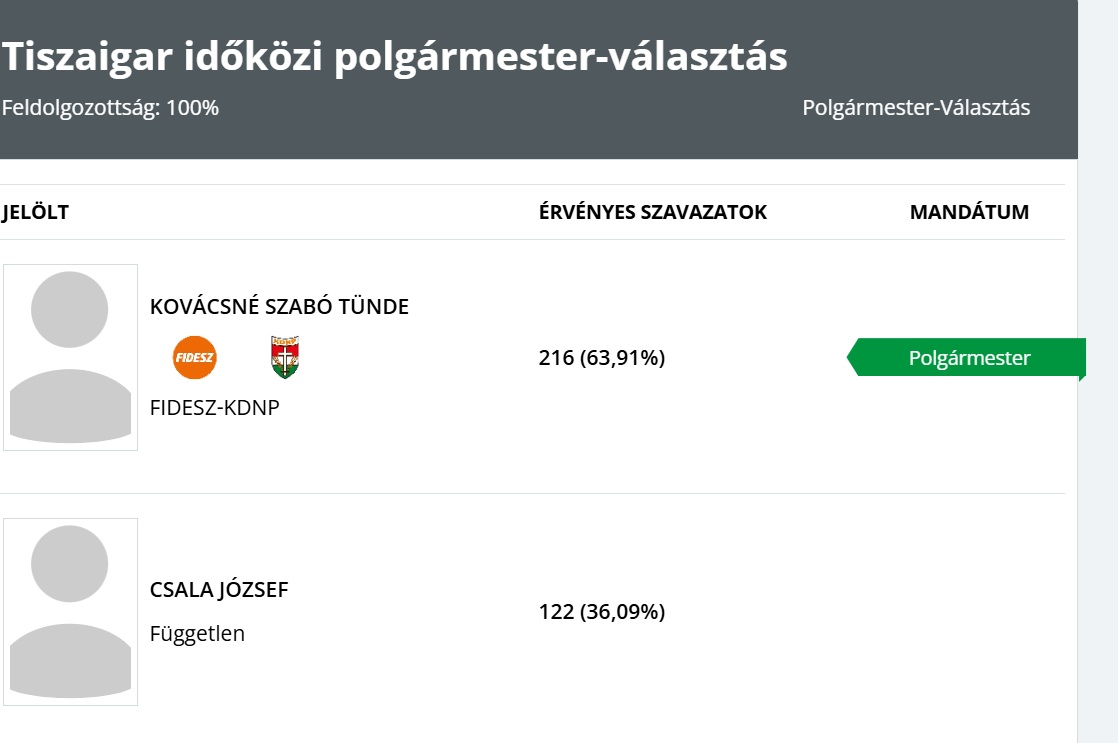
Task: Click the Feldolgozottság: 100% status text
Action: [x=111, y=108]
